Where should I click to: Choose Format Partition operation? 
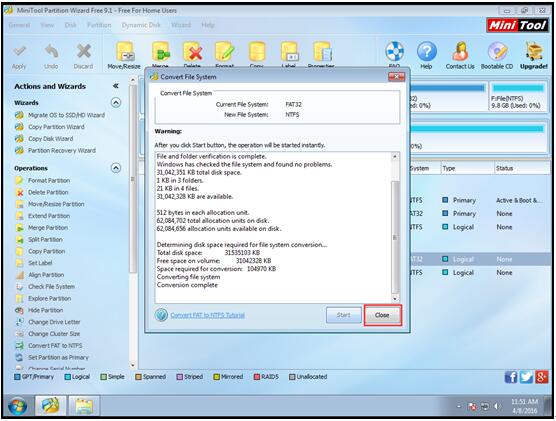[49, 181]
